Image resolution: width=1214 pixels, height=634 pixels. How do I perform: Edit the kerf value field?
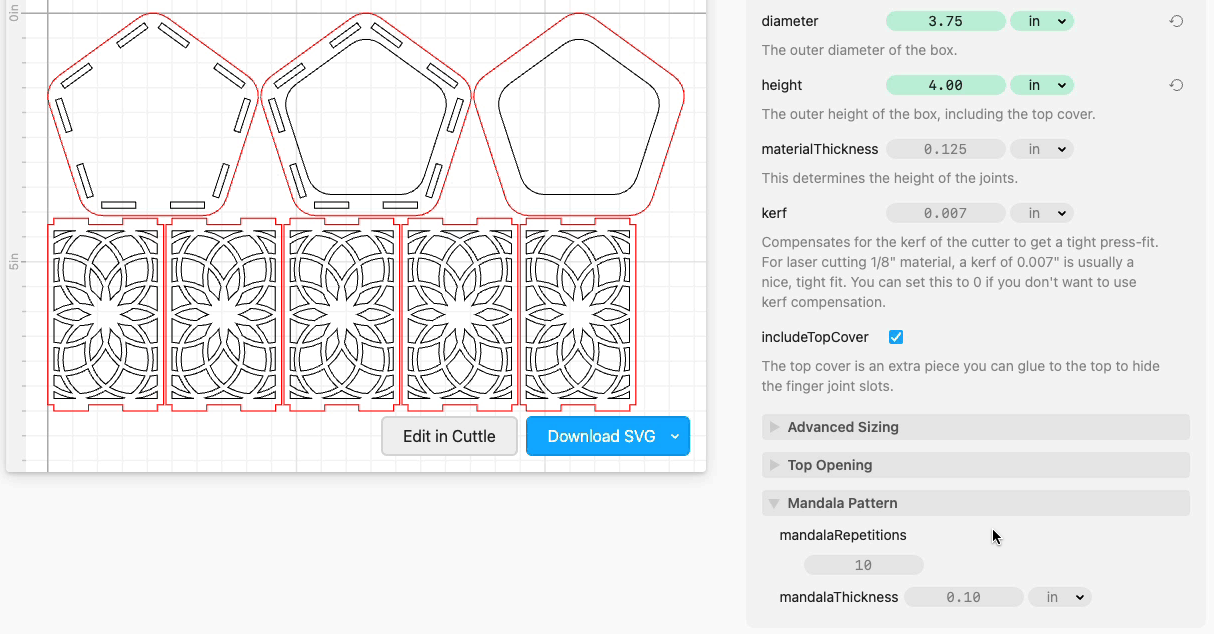(946, 212)
